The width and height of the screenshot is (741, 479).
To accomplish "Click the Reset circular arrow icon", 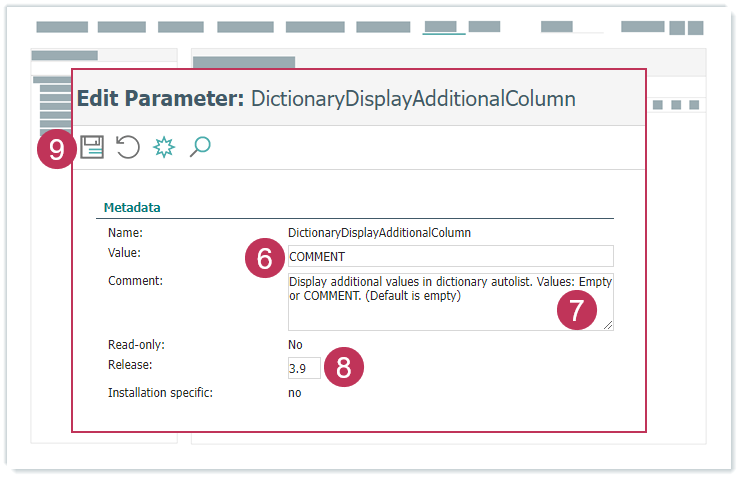I will click(127, 148).
